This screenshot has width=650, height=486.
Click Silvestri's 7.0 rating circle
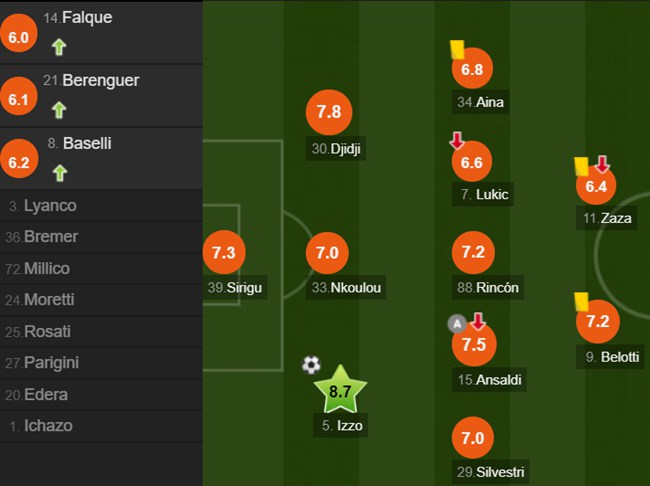473,438
